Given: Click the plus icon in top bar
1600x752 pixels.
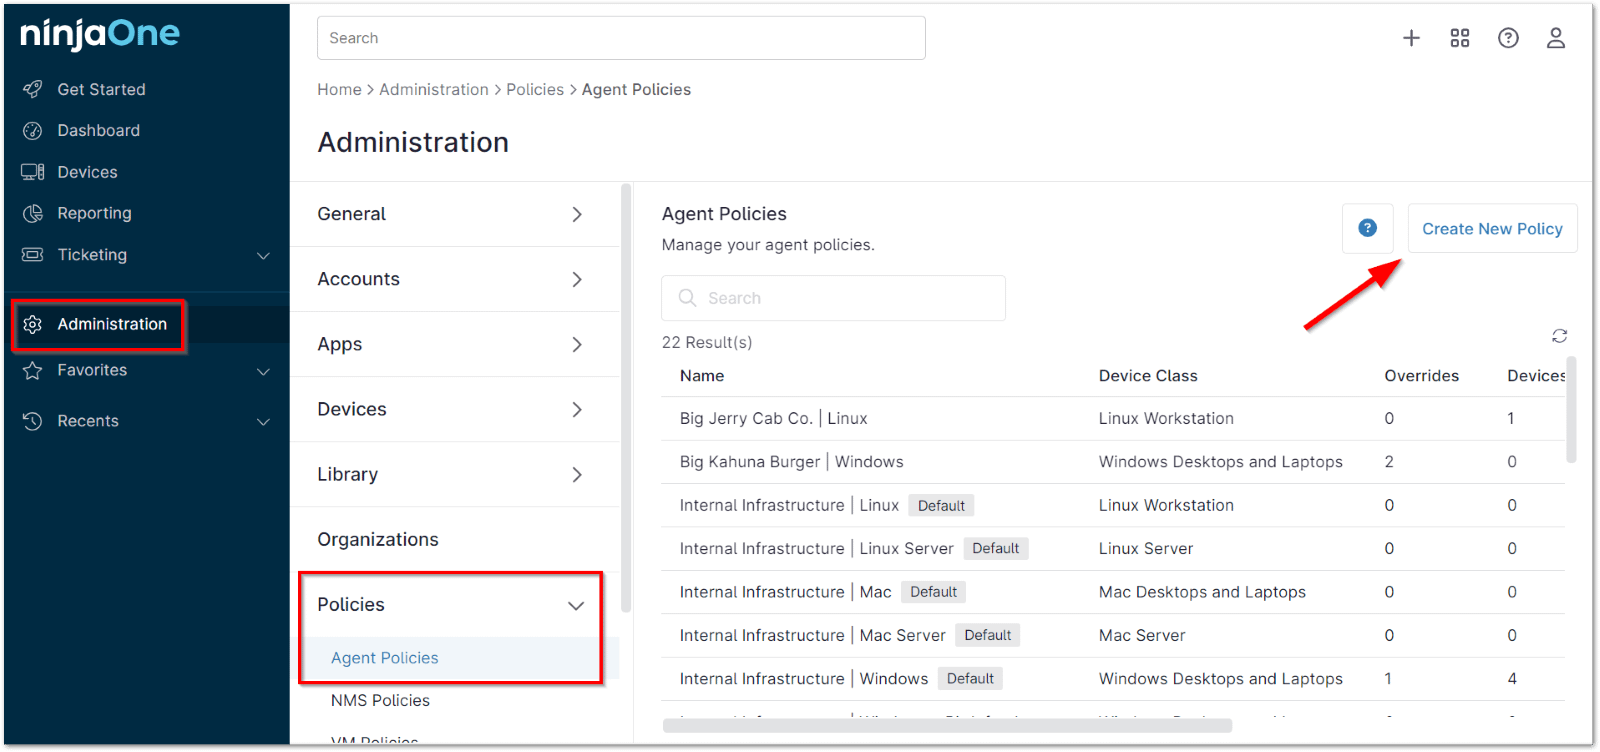Looking at the screenshot, I should click(x=1411, y=38).
